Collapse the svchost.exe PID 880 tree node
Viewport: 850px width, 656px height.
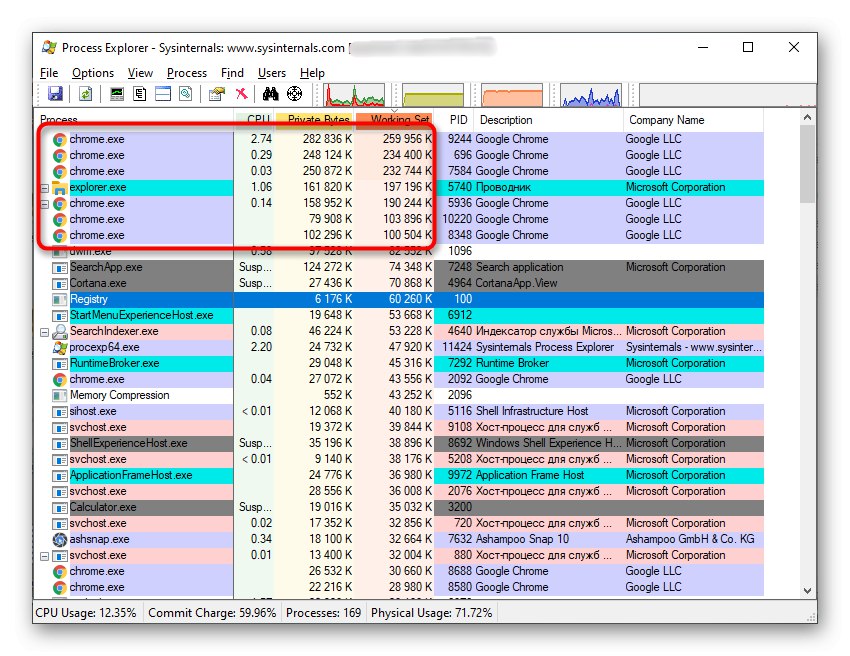pos(45,556)
